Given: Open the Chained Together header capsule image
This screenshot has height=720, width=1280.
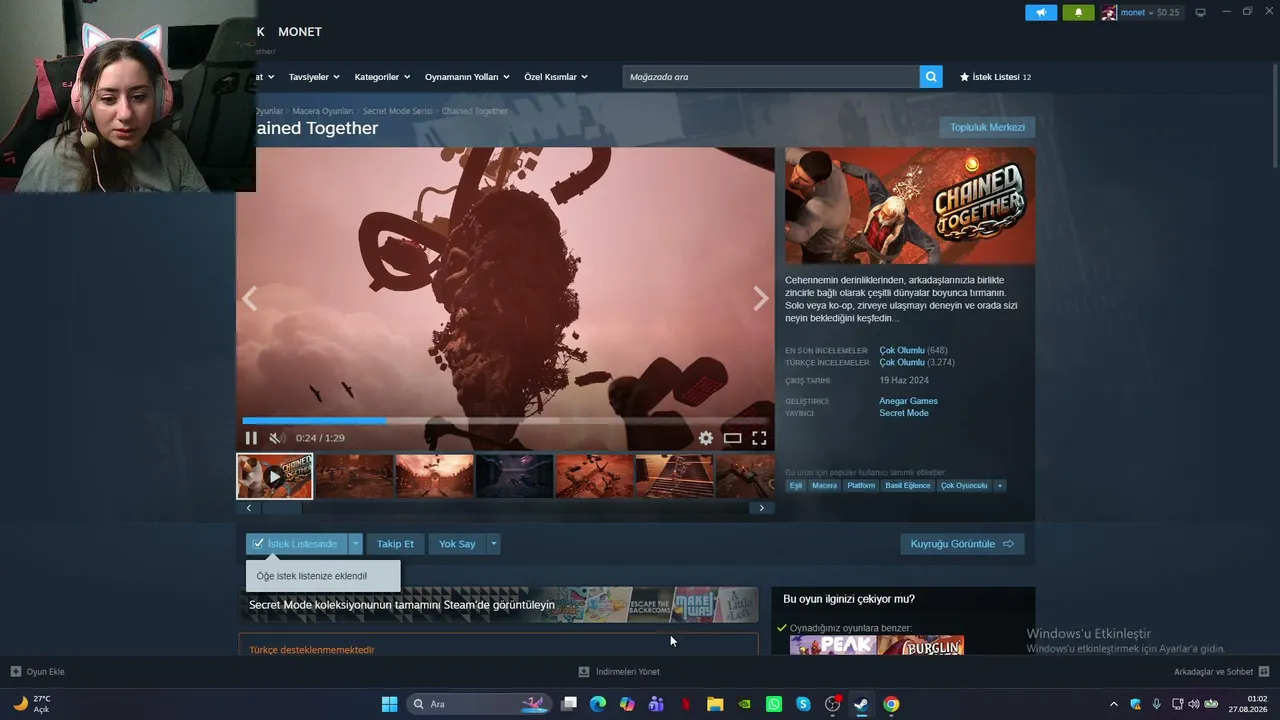Looking at the screenshot, I should (x=910, y=206).
